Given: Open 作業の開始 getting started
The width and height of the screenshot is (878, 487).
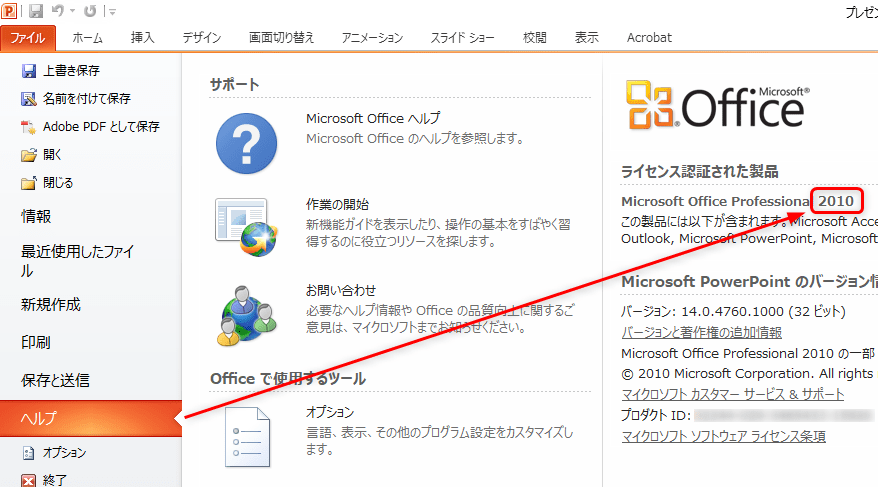Looking at the screenshot, I should click(337, 205).
